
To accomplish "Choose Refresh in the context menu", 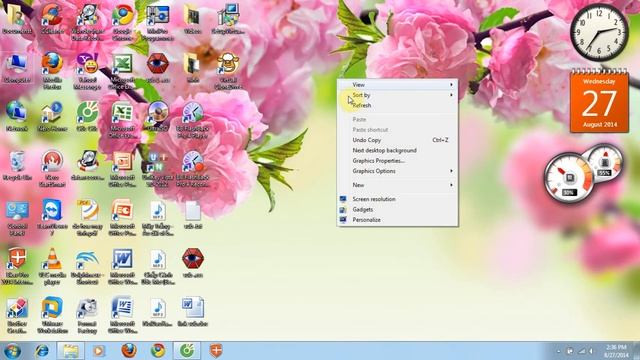I will (x=397, y=105).
